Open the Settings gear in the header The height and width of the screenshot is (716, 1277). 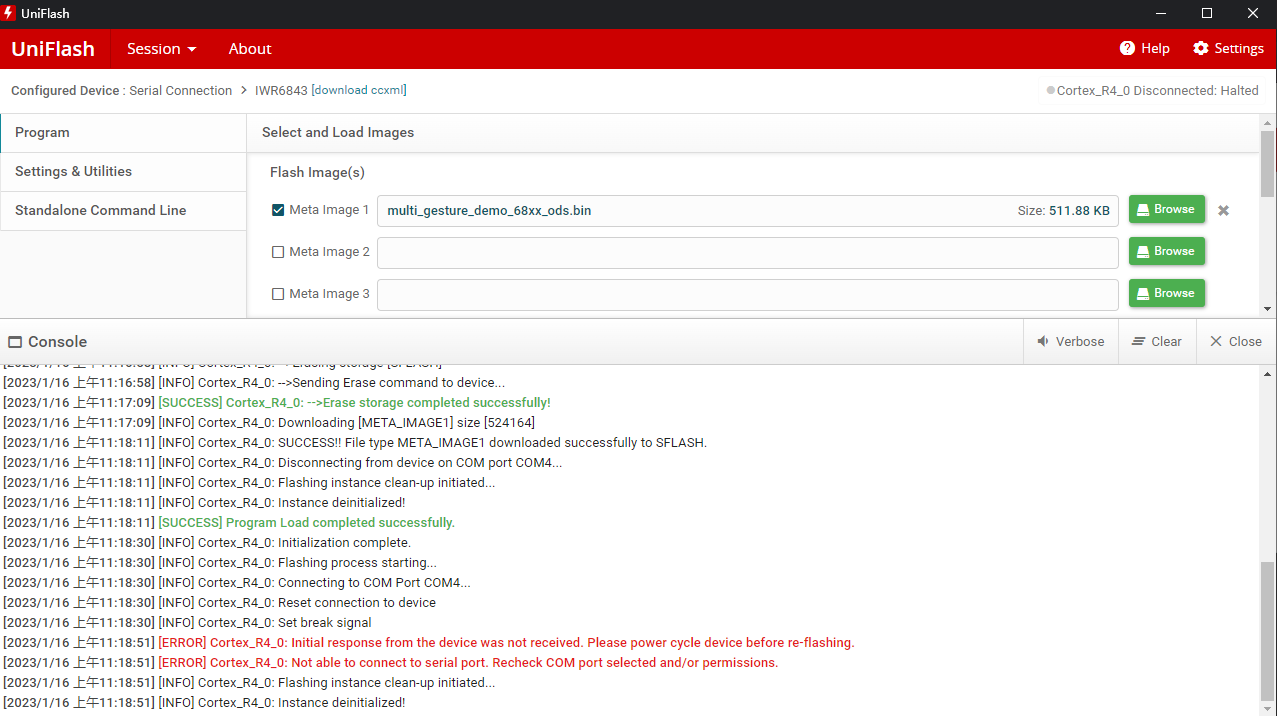pos(1228,48)
